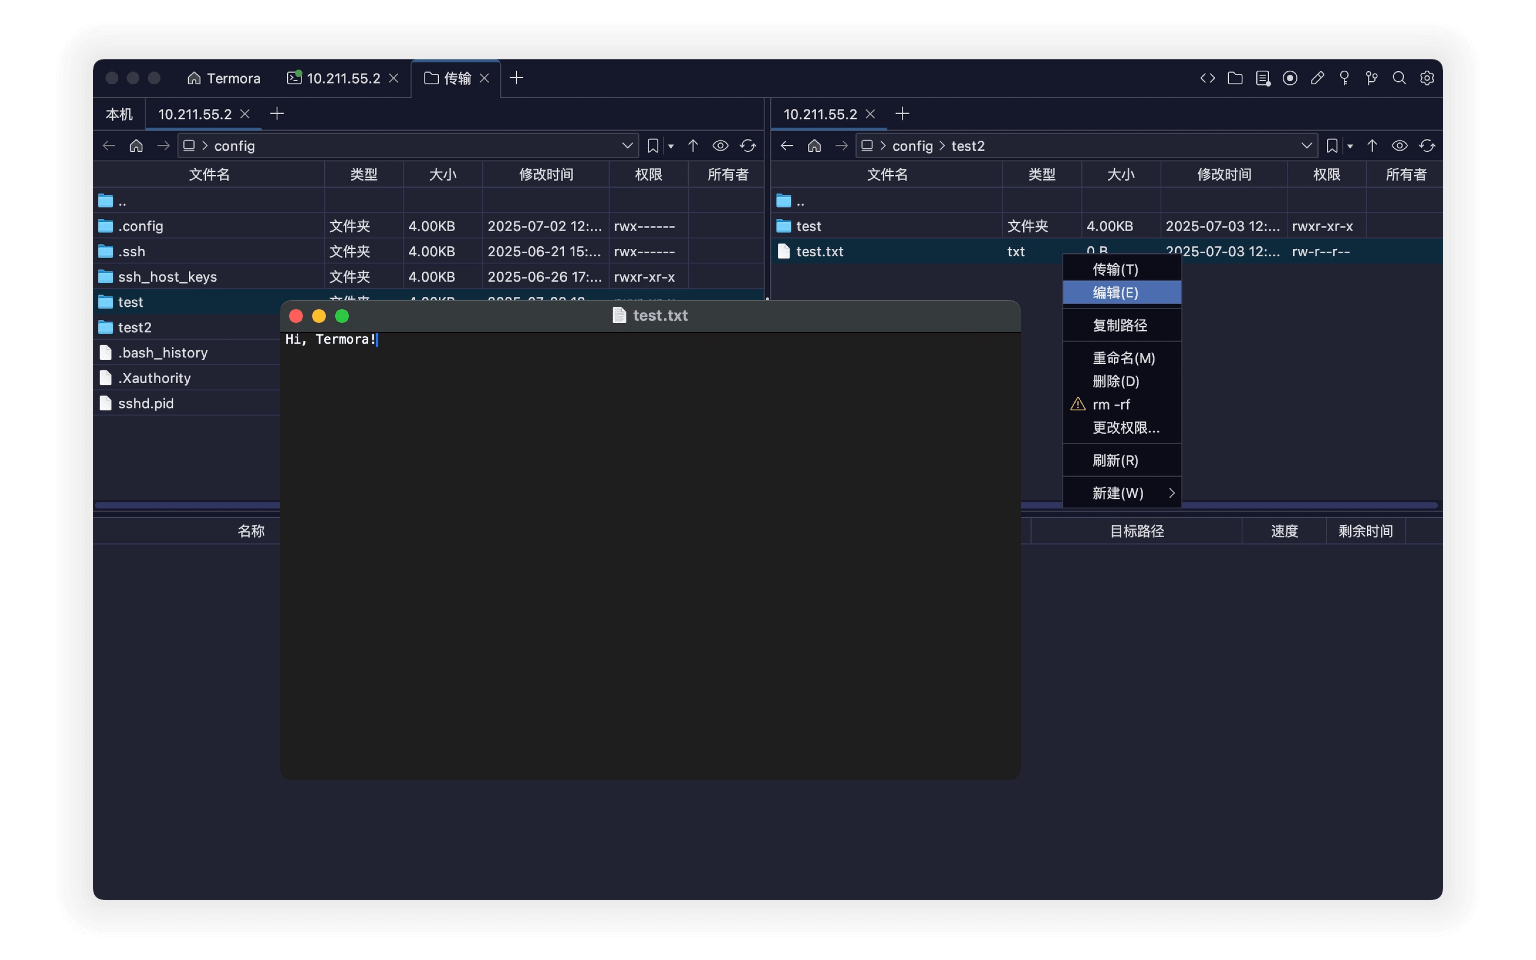1536x960 pixels.
Task: Click the search magnifier icon in top toolbar
Action: pyautogui.click(x=1399, y=78)
